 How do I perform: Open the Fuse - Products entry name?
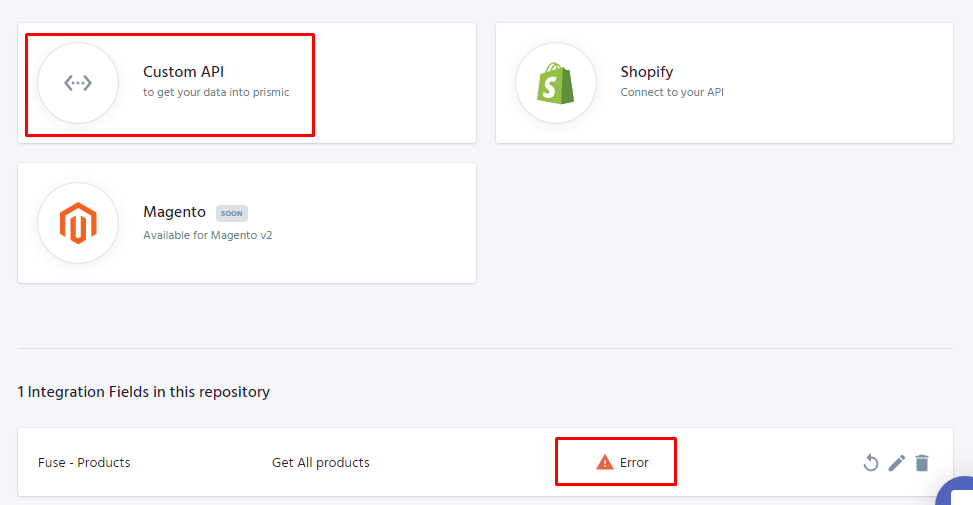tap(84, 462)
